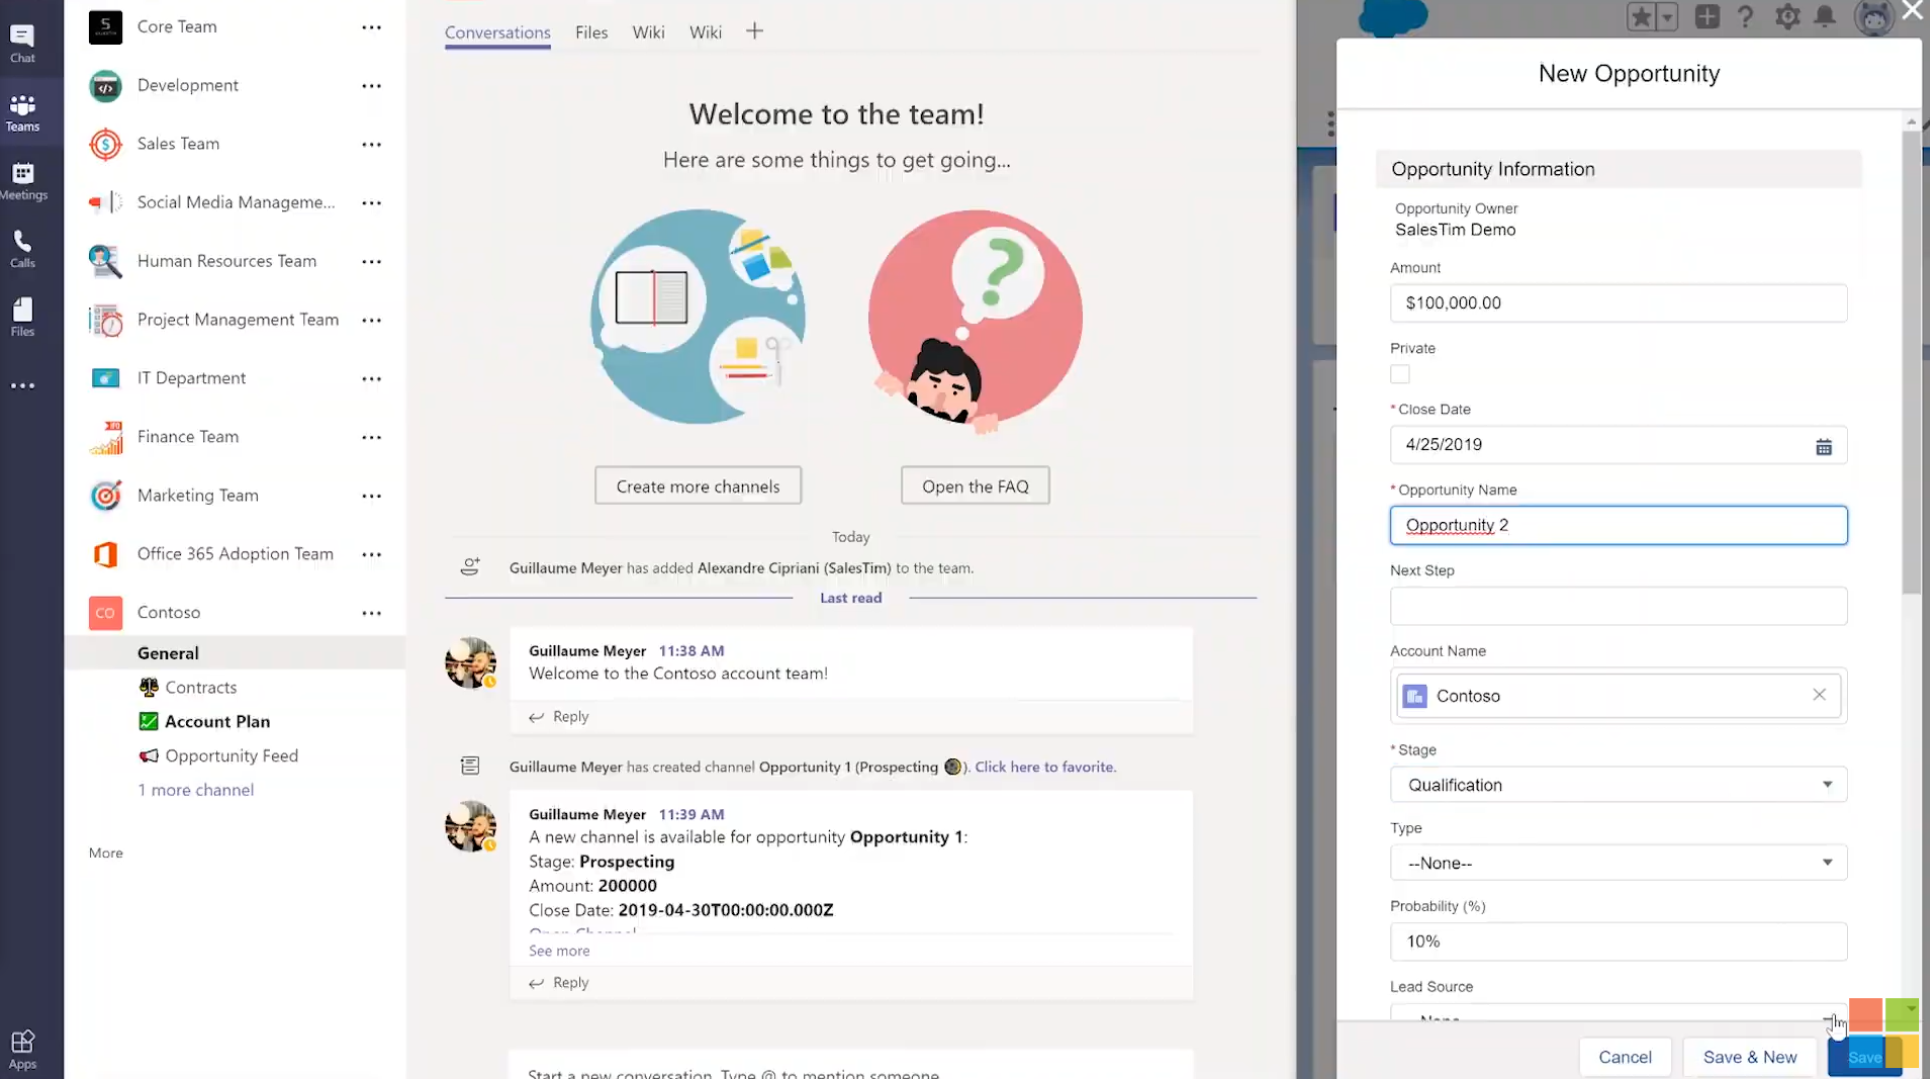
Task: Expand the '1 more channel' list
Action: [x=195, y=790]
